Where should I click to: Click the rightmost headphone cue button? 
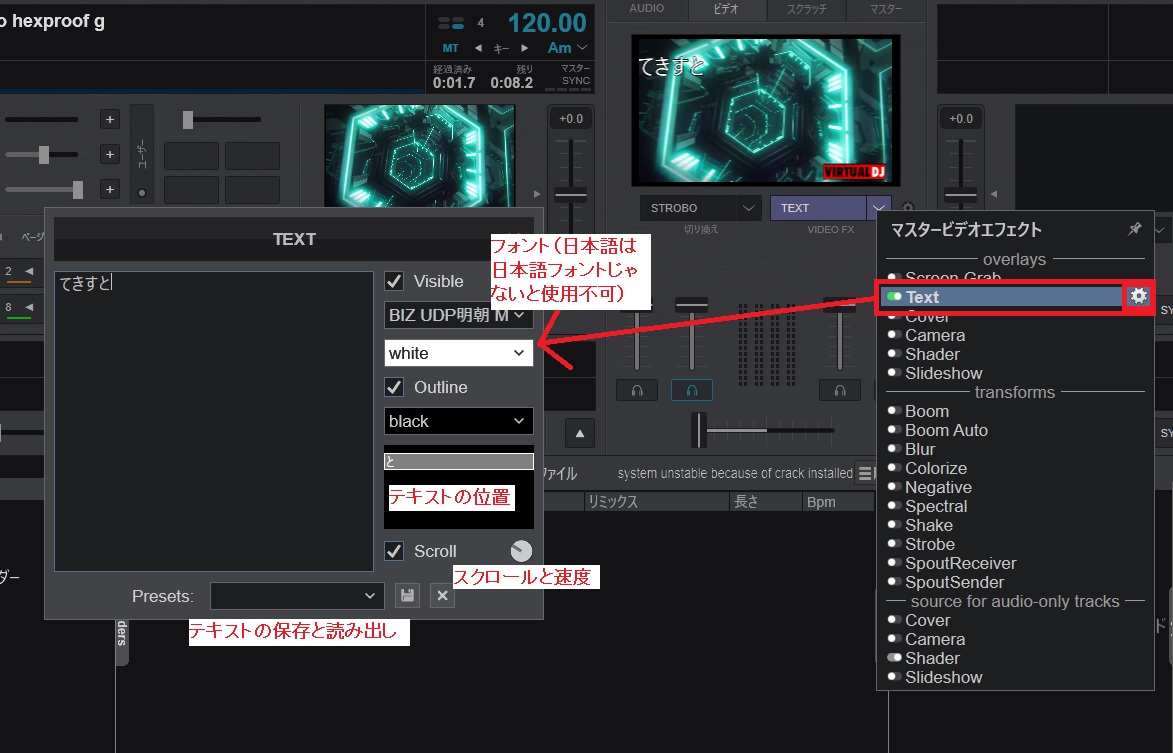pos(839,390)
